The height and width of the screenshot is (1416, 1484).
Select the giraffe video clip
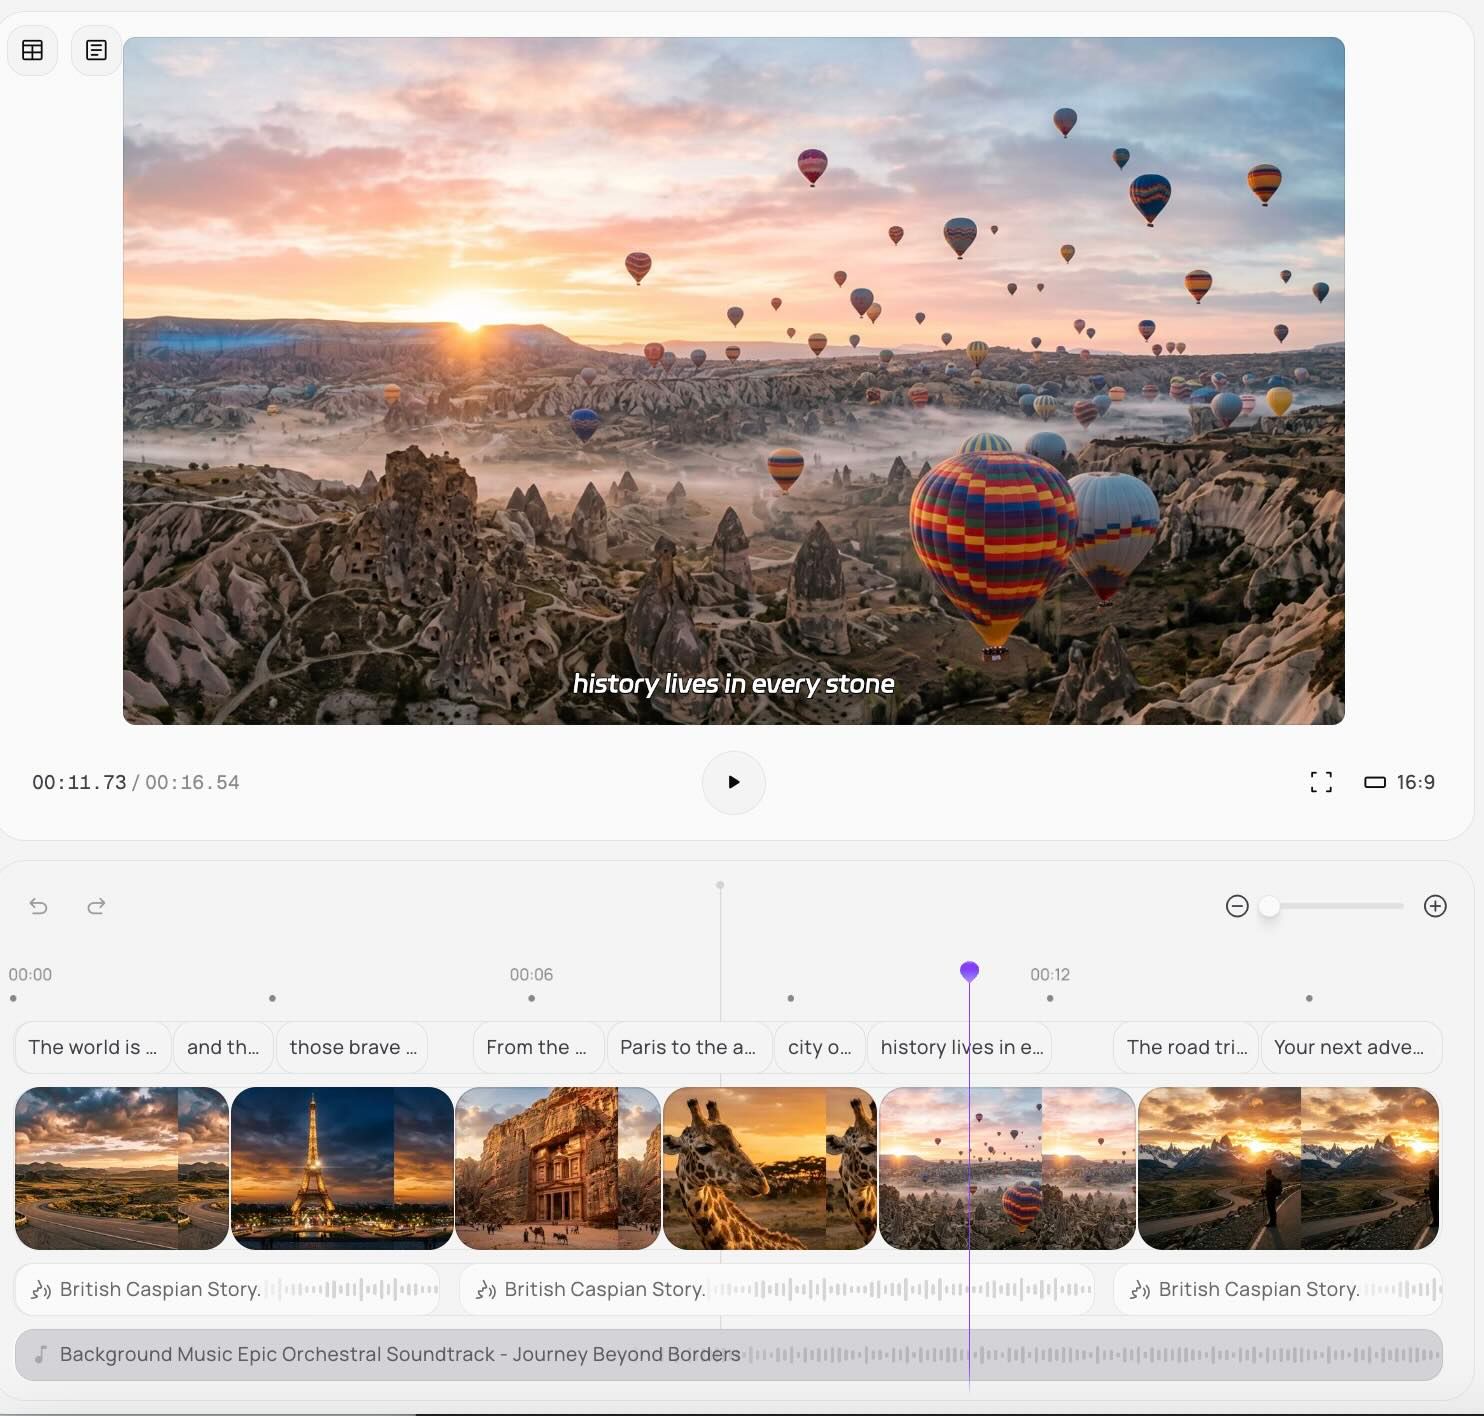pyautogui.click(x=769, y=1168)
